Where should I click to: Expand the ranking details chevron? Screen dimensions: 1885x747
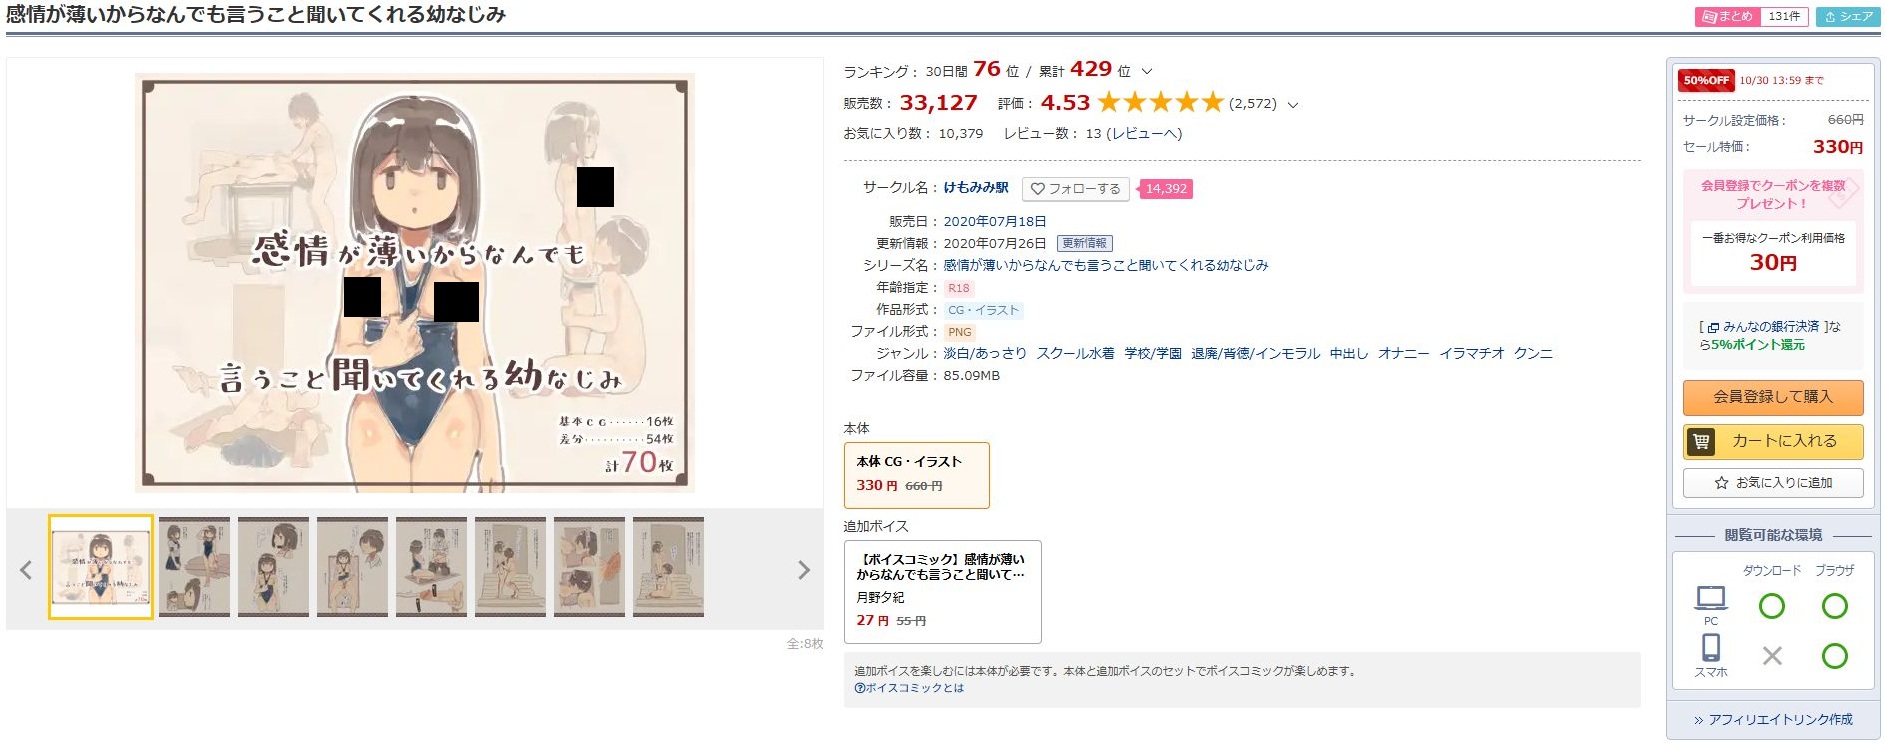tap(1147, 72)
